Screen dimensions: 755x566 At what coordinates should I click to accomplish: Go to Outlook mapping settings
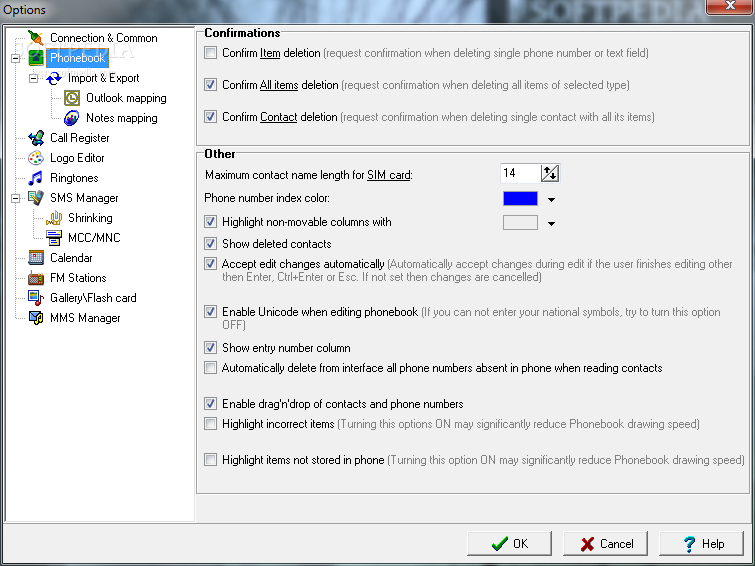click(x=126, y=98)
